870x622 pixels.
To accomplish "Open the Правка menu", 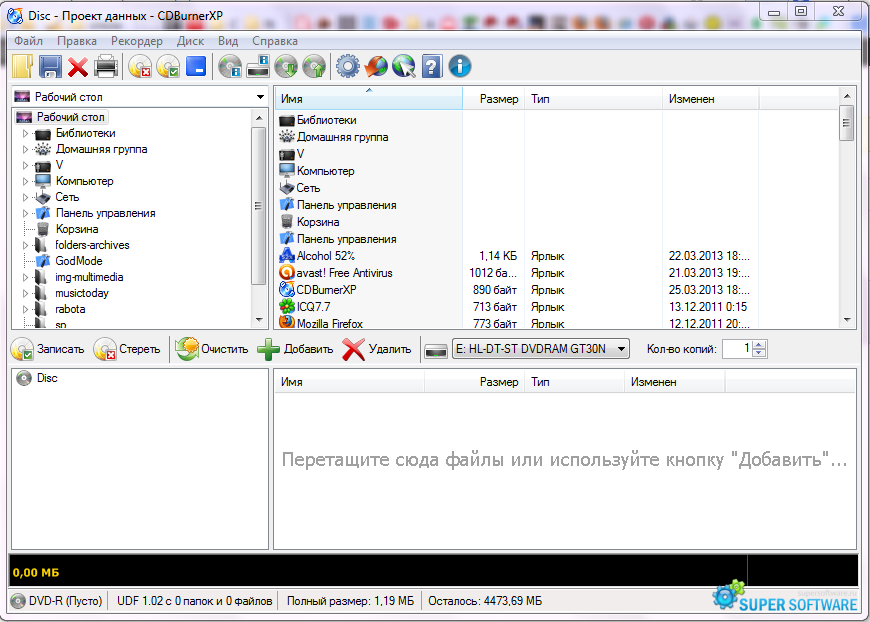I will [x=77, y=41].
